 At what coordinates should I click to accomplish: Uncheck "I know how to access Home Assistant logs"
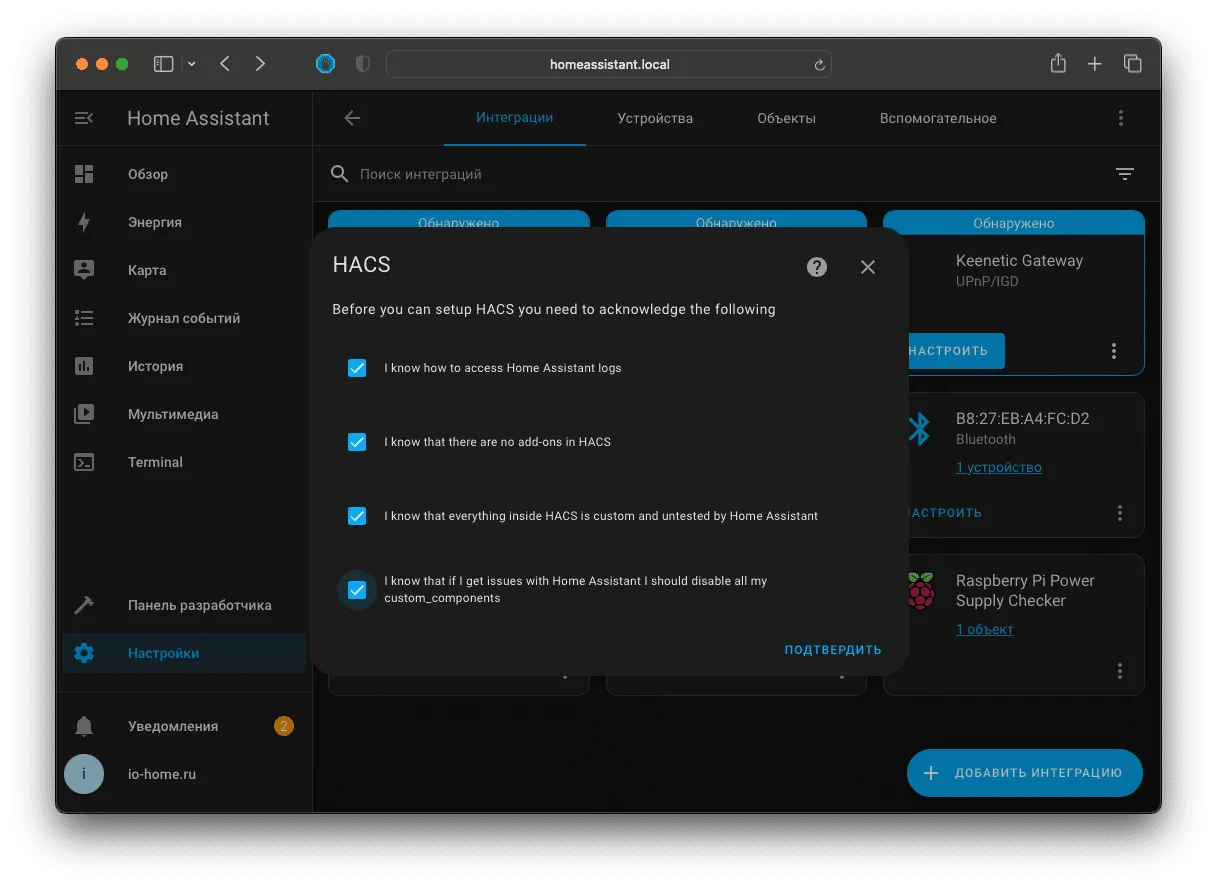click(357, 368)
